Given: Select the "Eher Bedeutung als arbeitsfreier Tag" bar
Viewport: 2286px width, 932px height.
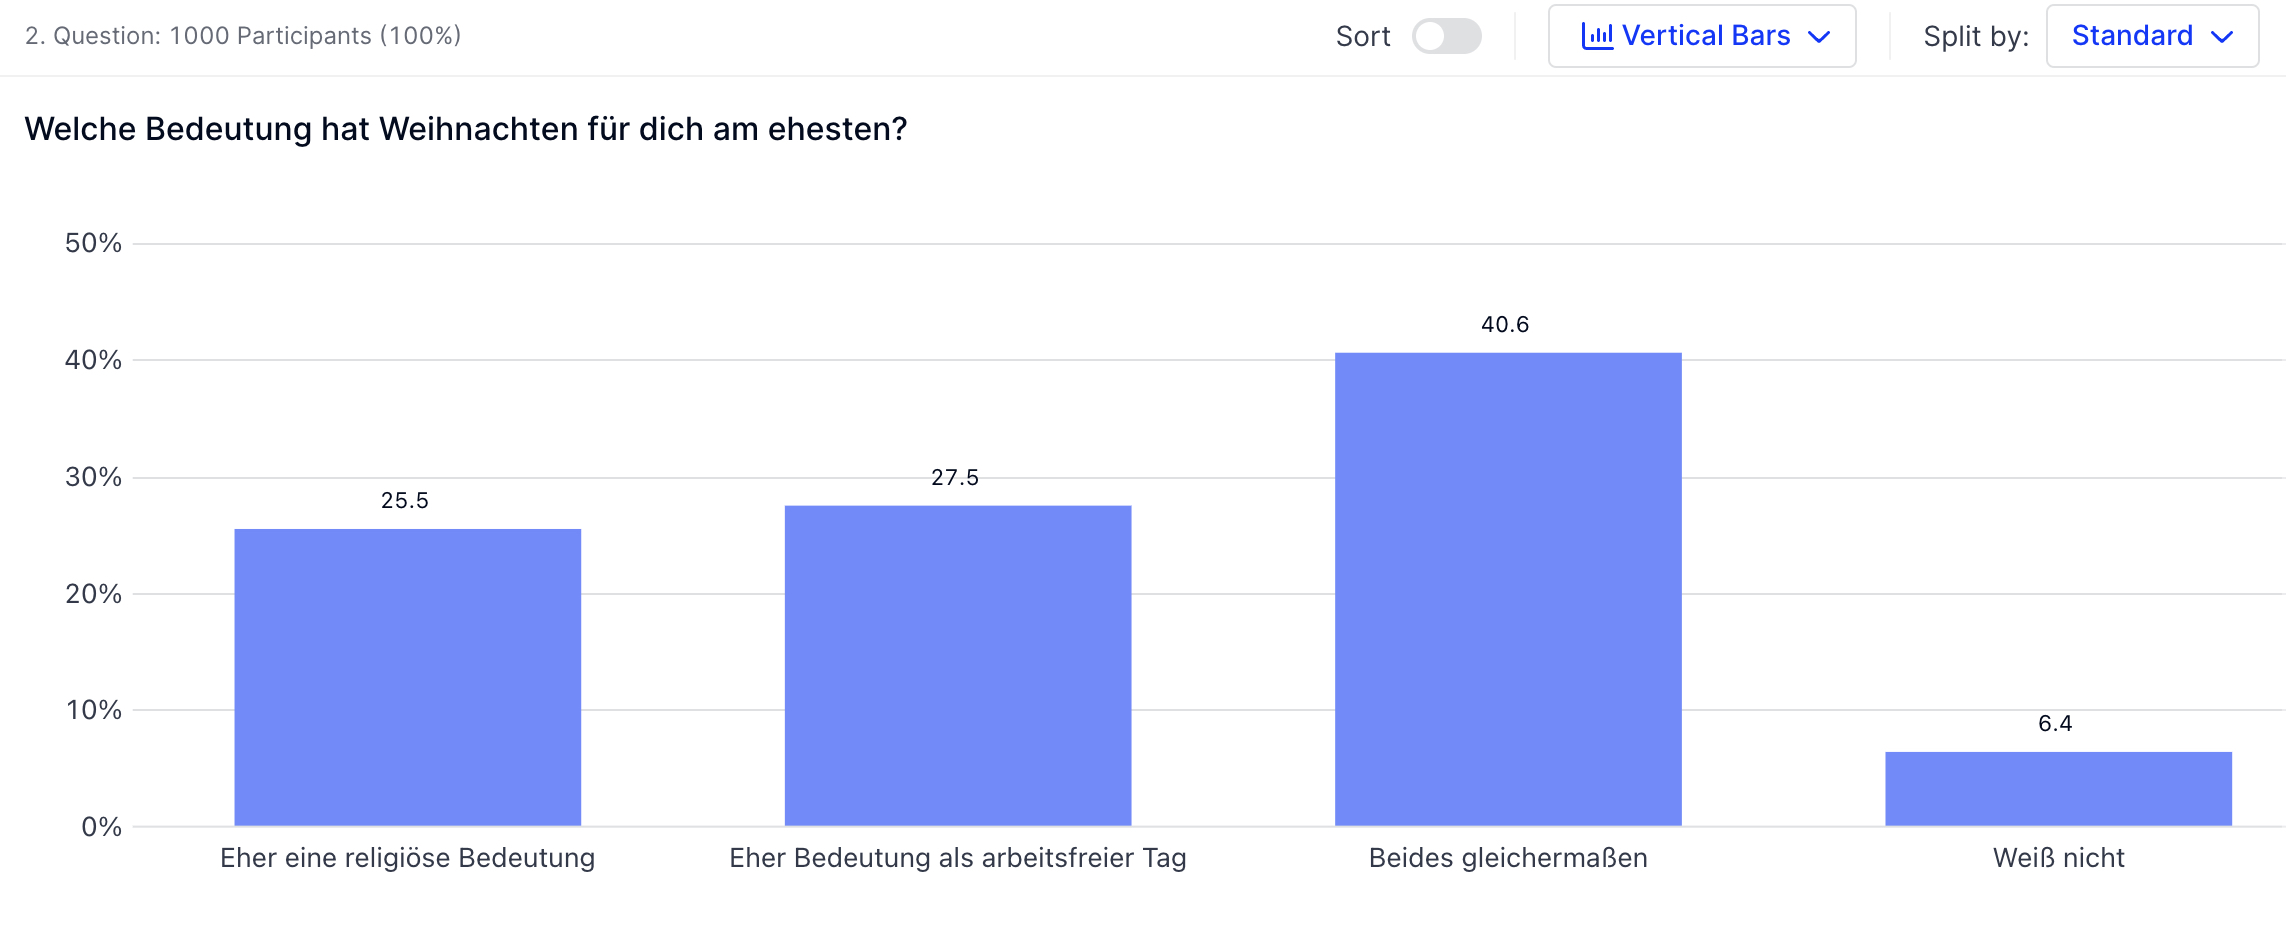Looking at the screenshot, I should click(x=957, y=665).
